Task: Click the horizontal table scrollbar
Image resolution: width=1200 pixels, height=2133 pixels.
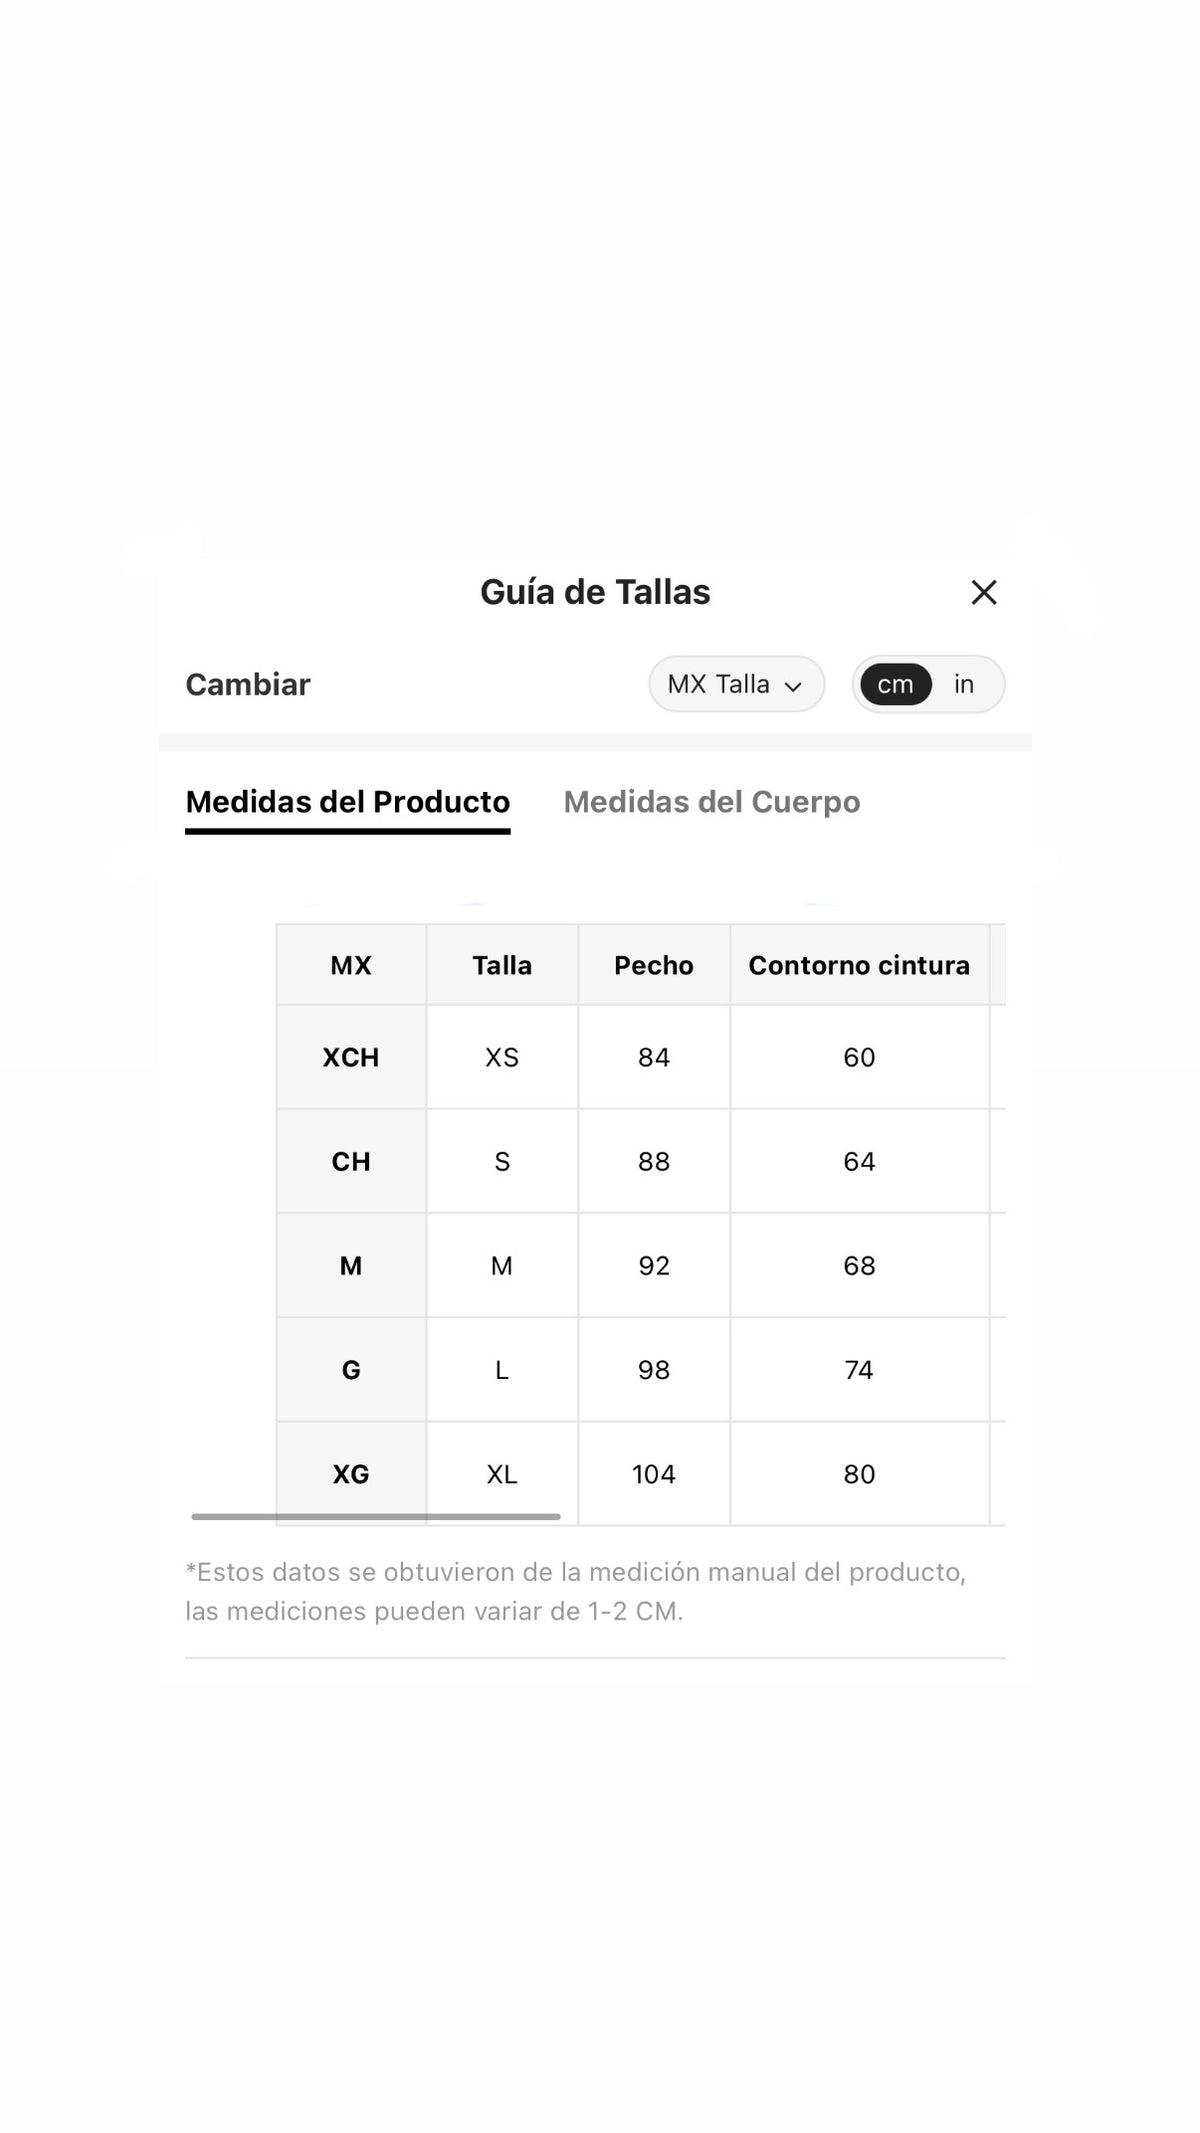Action: [376, 1516]
